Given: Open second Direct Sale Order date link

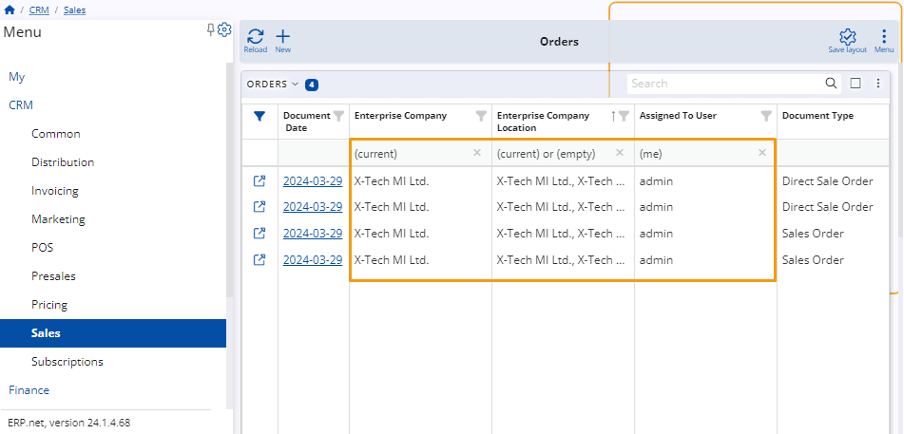Looking at the screenshot, I should tap(312, 206).
